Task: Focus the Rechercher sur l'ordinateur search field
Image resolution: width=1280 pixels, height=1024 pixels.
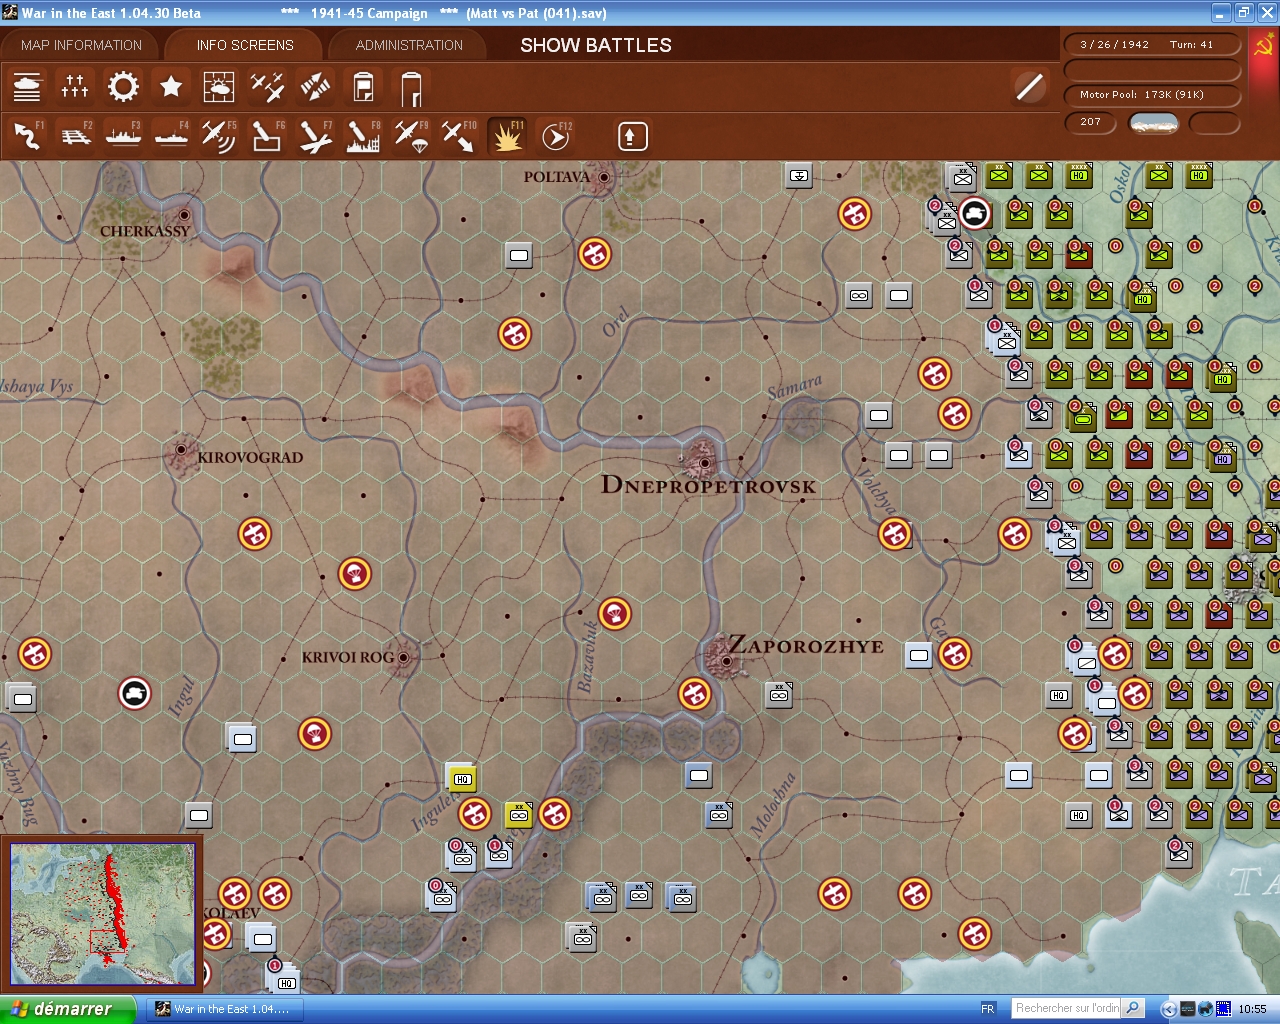Action: (x=1067, y=1008)
